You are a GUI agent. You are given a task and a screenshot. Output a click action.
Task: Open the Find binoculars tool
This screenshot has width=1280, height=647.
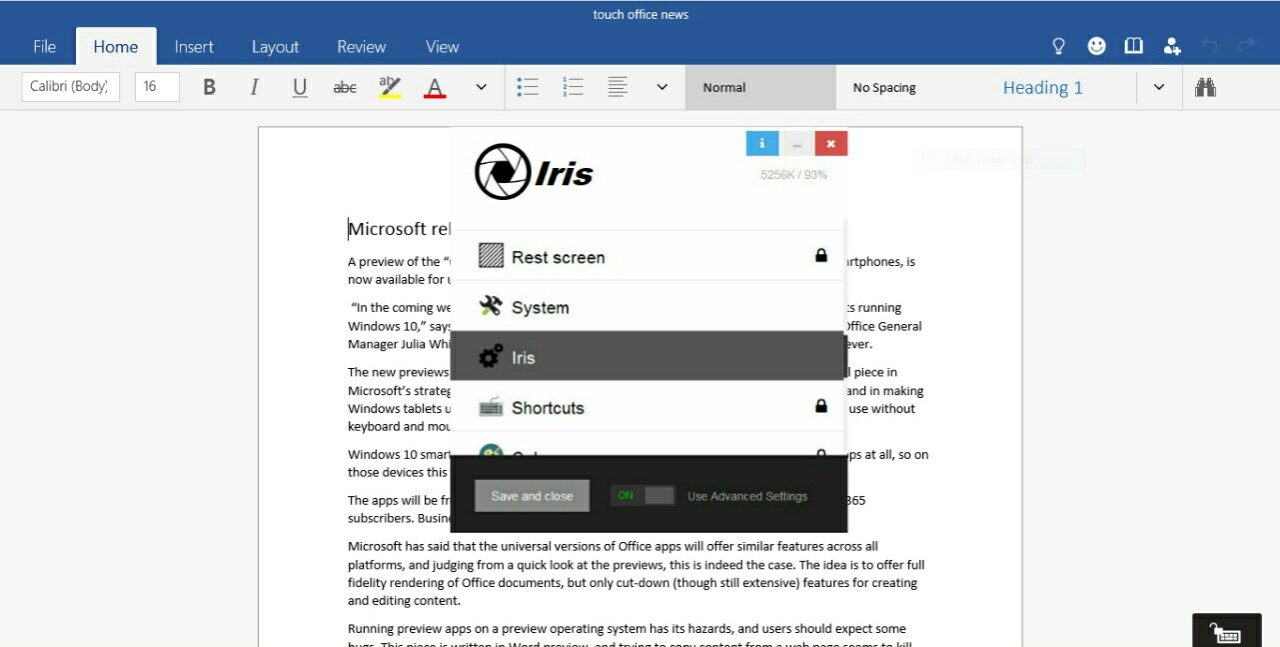tap(1206, 87)
